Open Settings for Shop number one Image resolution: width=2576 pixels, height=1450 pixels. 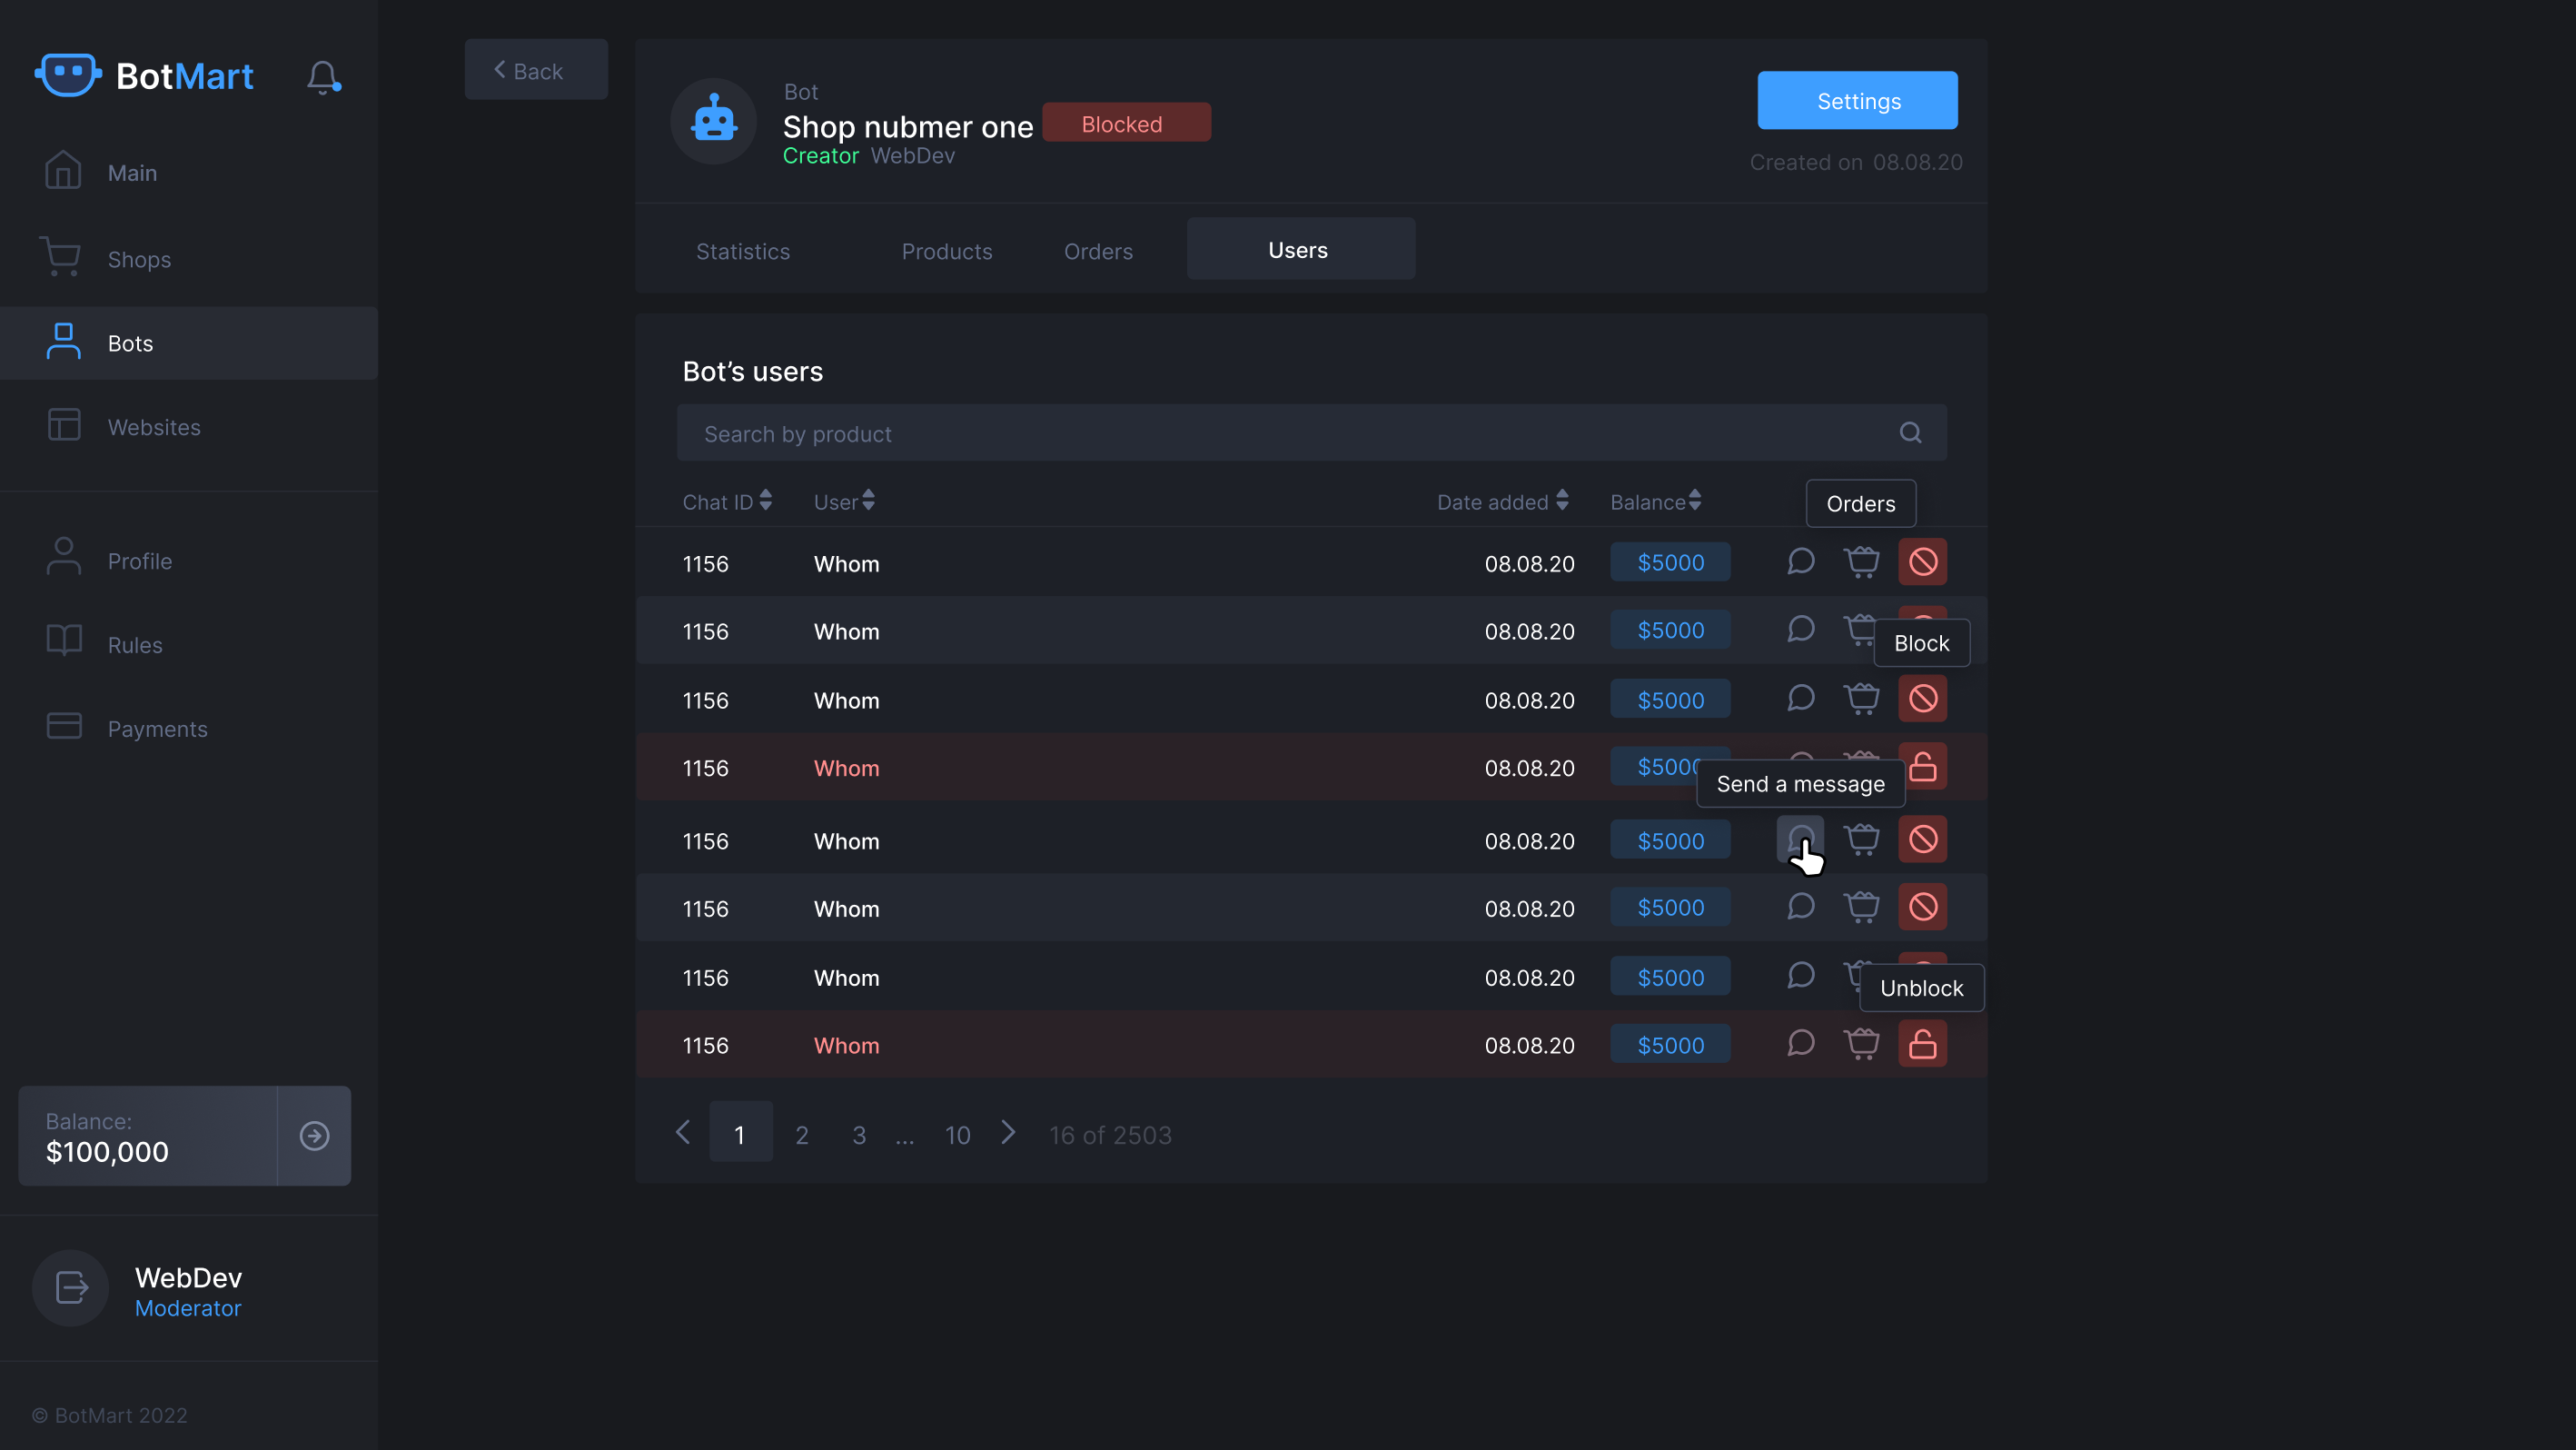click(x=1858, y=99)
